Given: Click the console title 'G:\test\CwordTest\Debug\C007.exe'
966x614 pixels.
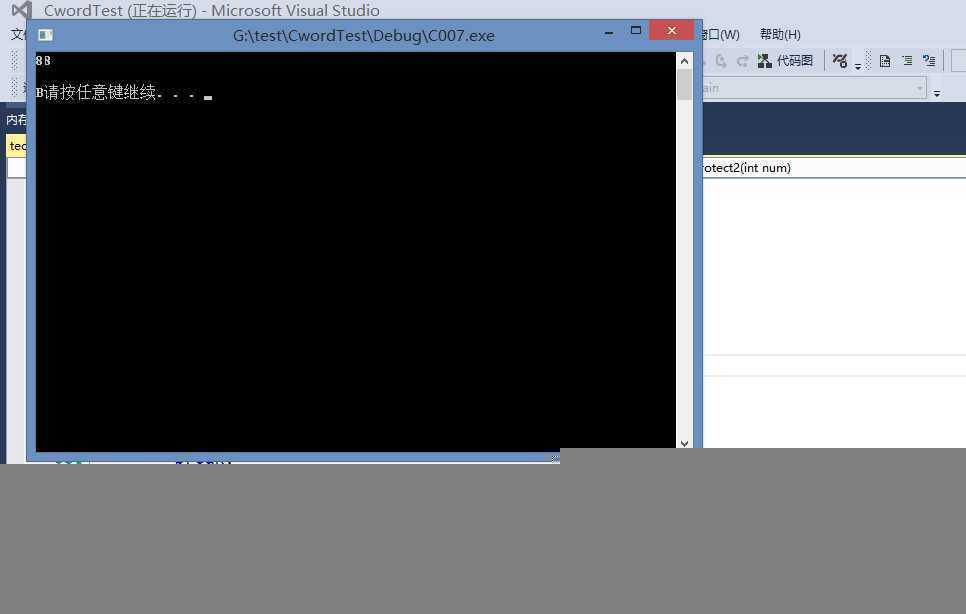Looking at the screenshot, I should click(363, 36).
